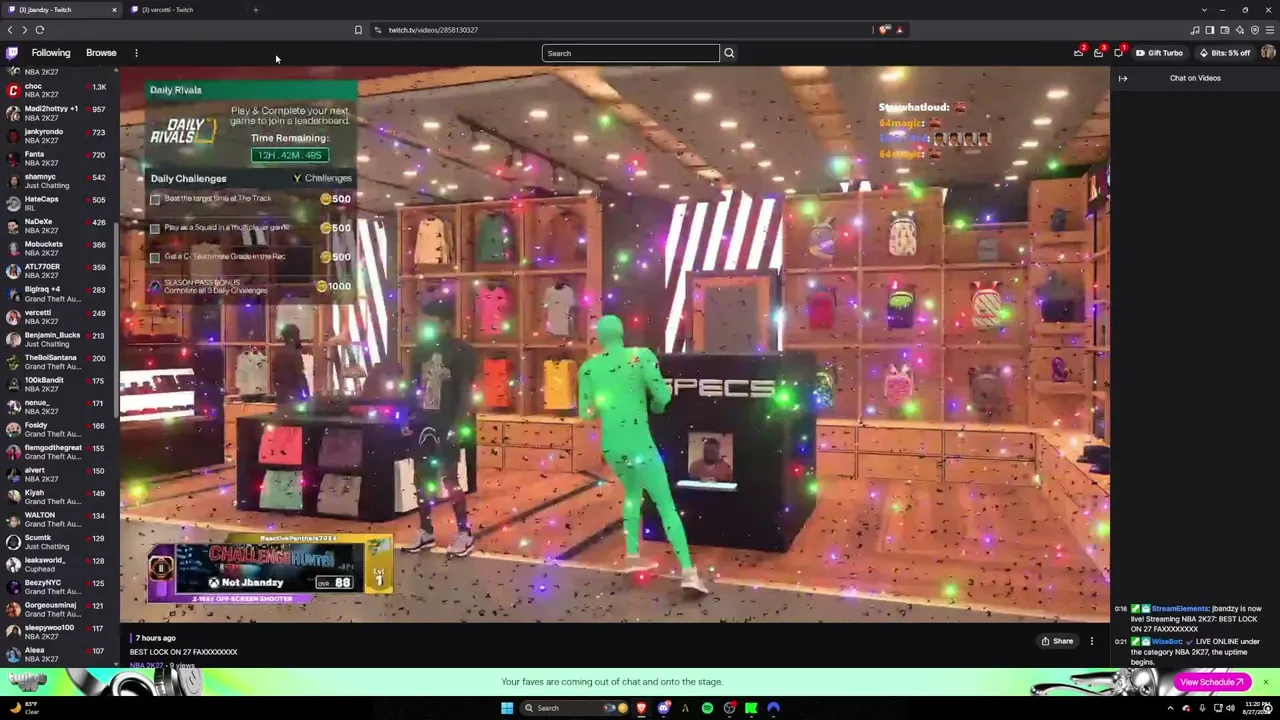Viewport: 1280px width, 720px height.
Task: Open WALTON channel in sidebar
Action: click(x=58, y=520)
